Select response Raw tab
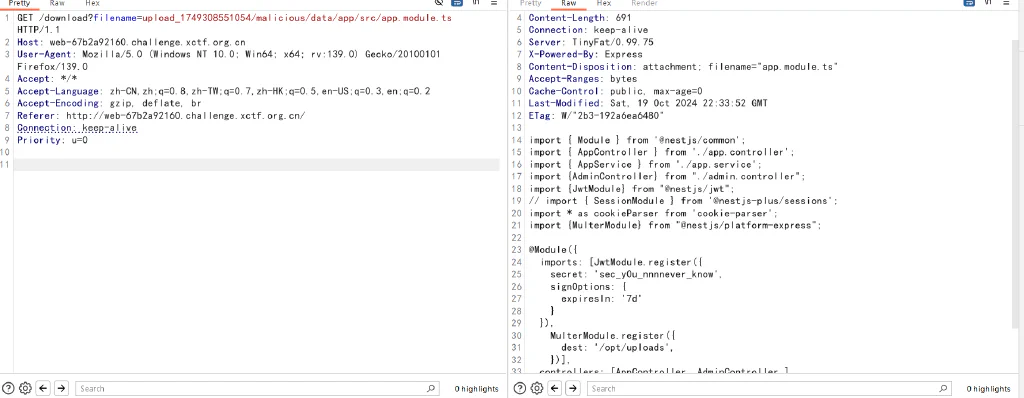This screenshot has width=1024, height=398. (569, 3)
